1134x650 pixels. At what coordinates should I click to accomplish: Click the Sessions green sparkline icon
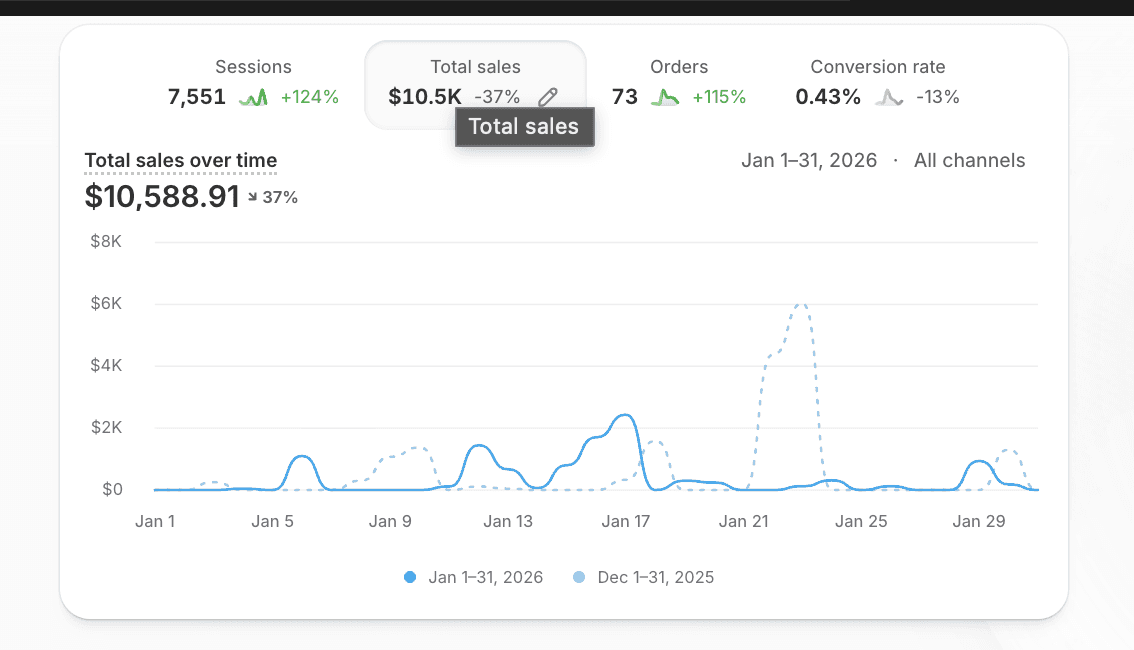pos(254,97)
